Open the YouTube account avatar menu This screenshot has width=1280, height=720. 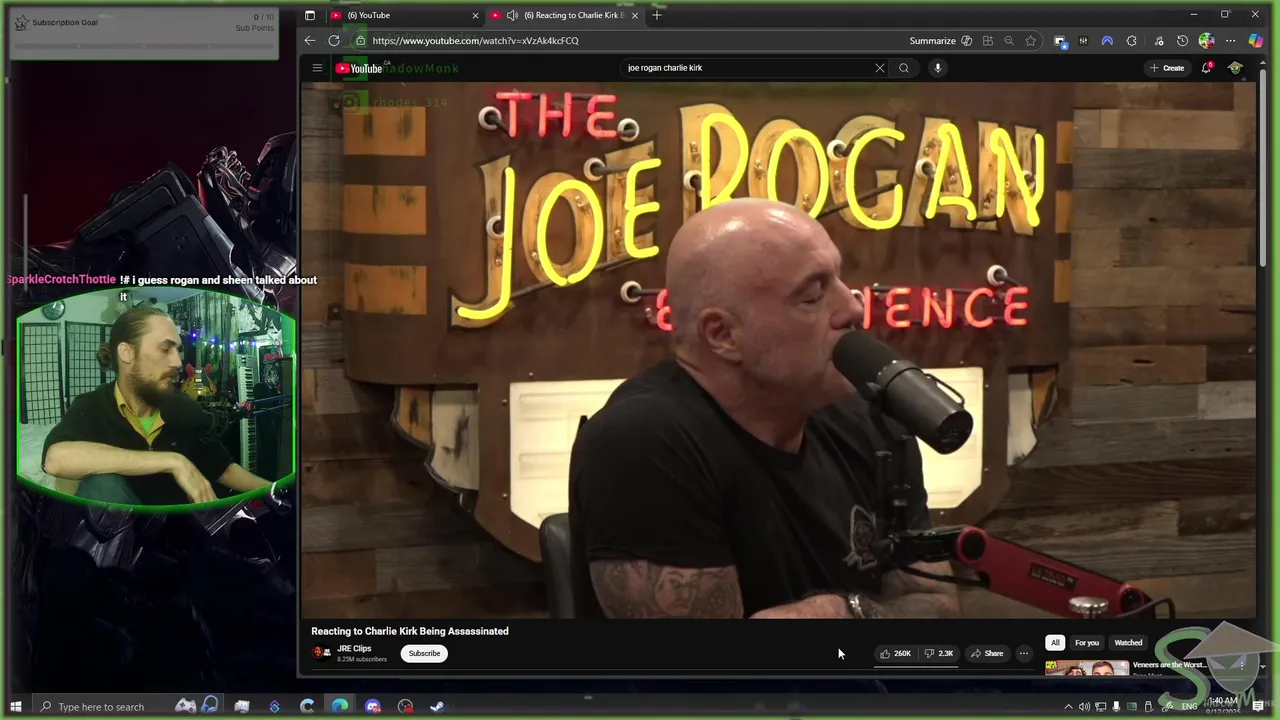pos(1235,68)
